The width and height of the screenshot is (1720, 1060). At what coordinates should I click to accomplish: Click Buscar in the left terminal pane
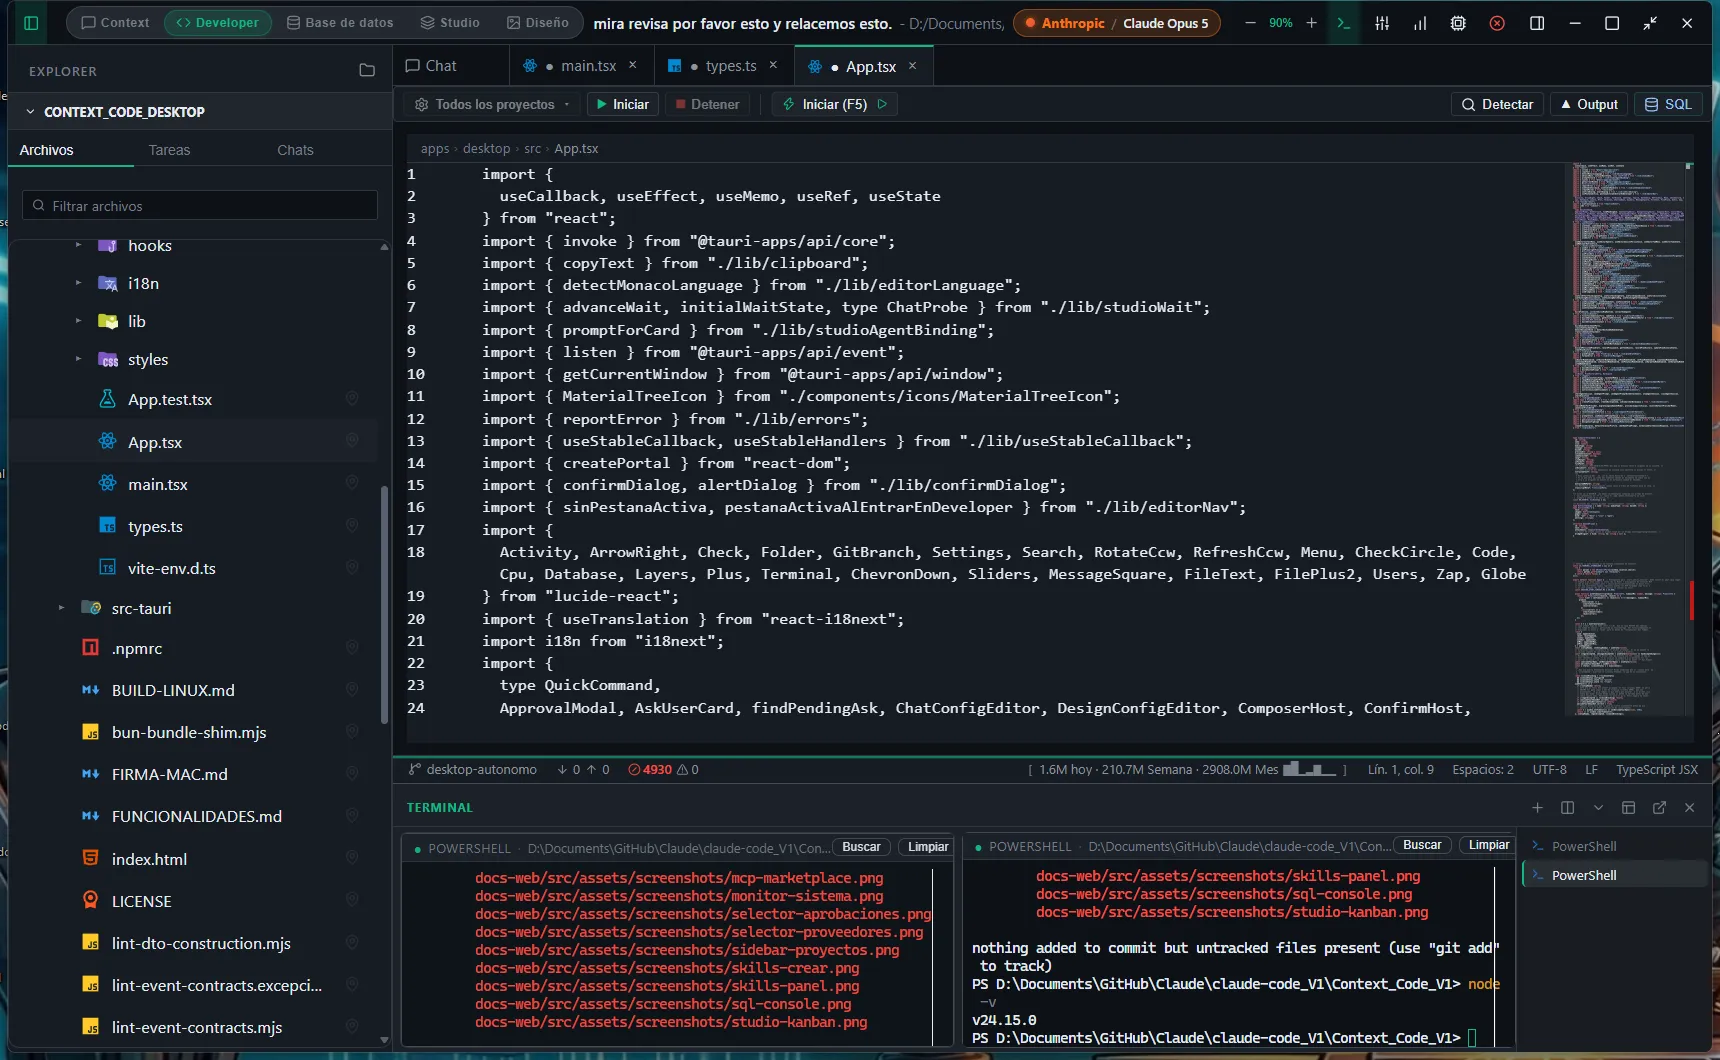coord(861,847)
